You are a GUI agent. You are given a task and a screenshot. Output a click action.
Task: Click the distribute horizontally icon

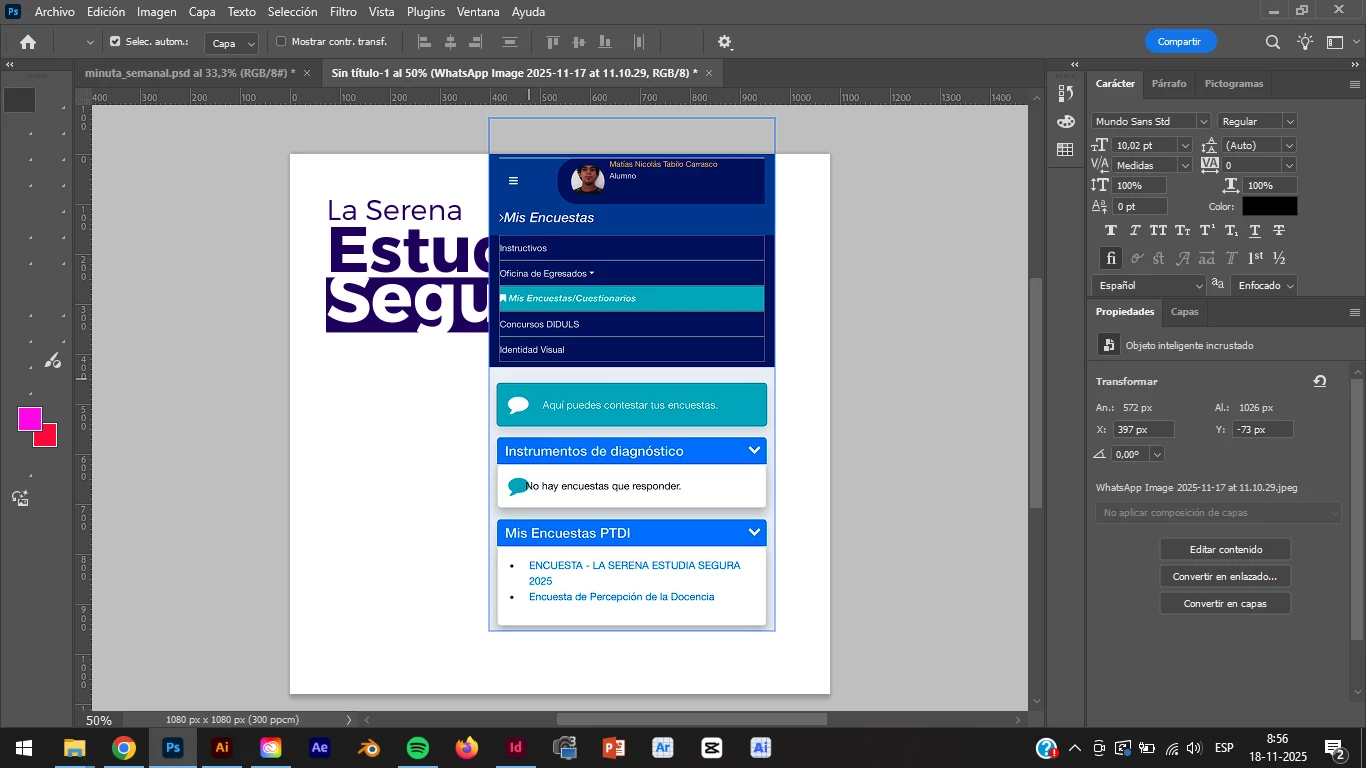click(x=638, y=42)
